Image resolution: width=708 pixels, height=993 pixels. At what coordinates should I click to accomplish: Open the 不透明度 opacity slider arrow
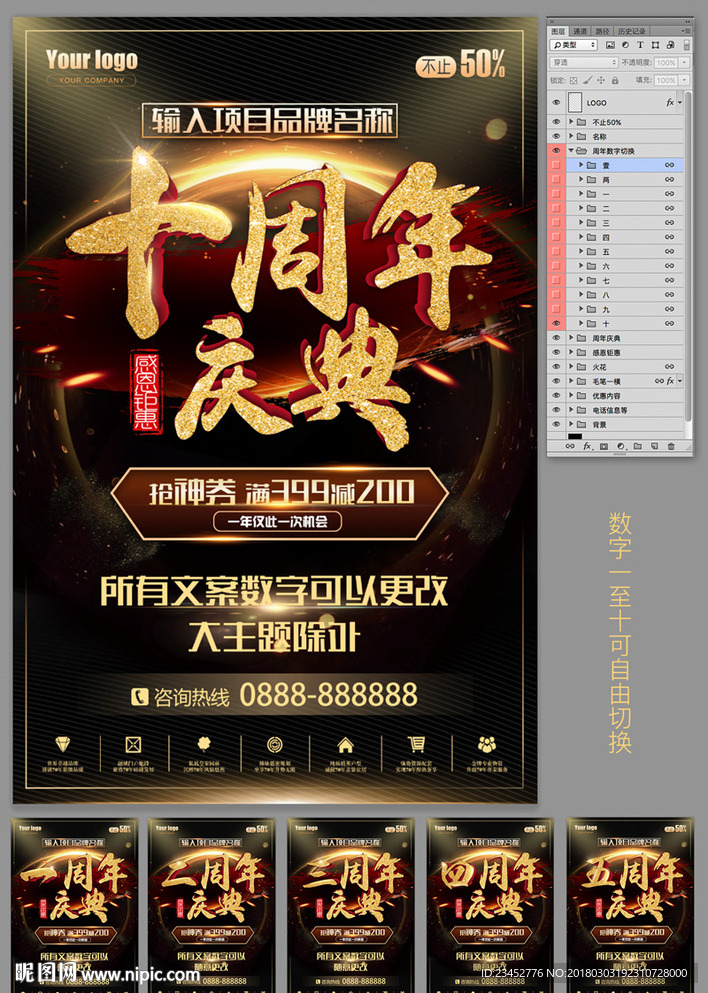point(684,63)
